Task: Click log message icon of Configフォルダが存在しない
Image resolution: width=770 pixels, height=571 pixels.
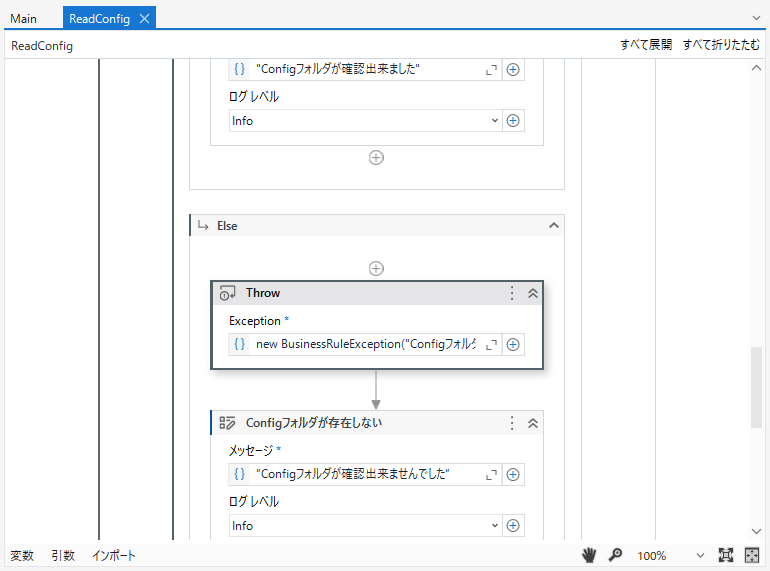Action: 227,423
